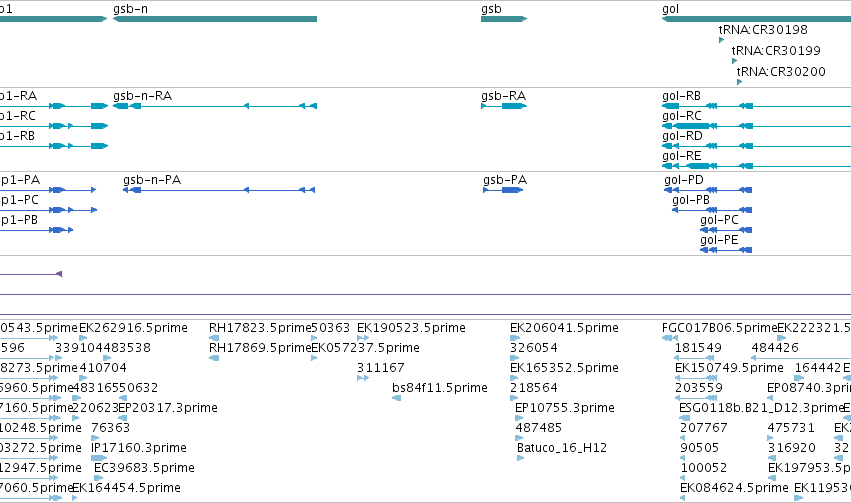Click EK206041.5prime label
This screenshot has height=503, width=851.
click(x=564, y=328)
